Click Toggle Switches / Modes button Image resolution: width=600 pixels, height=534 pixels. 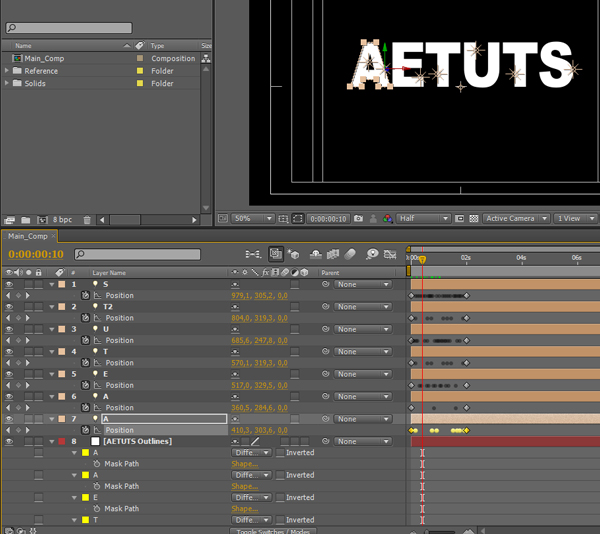click(x=273, y=531)
